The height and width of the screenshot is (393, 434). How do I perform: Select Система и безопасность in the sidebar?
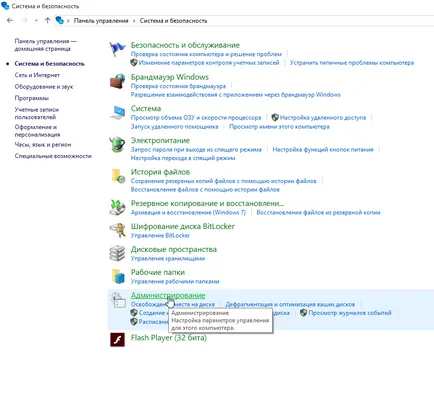tap(49, 63)
